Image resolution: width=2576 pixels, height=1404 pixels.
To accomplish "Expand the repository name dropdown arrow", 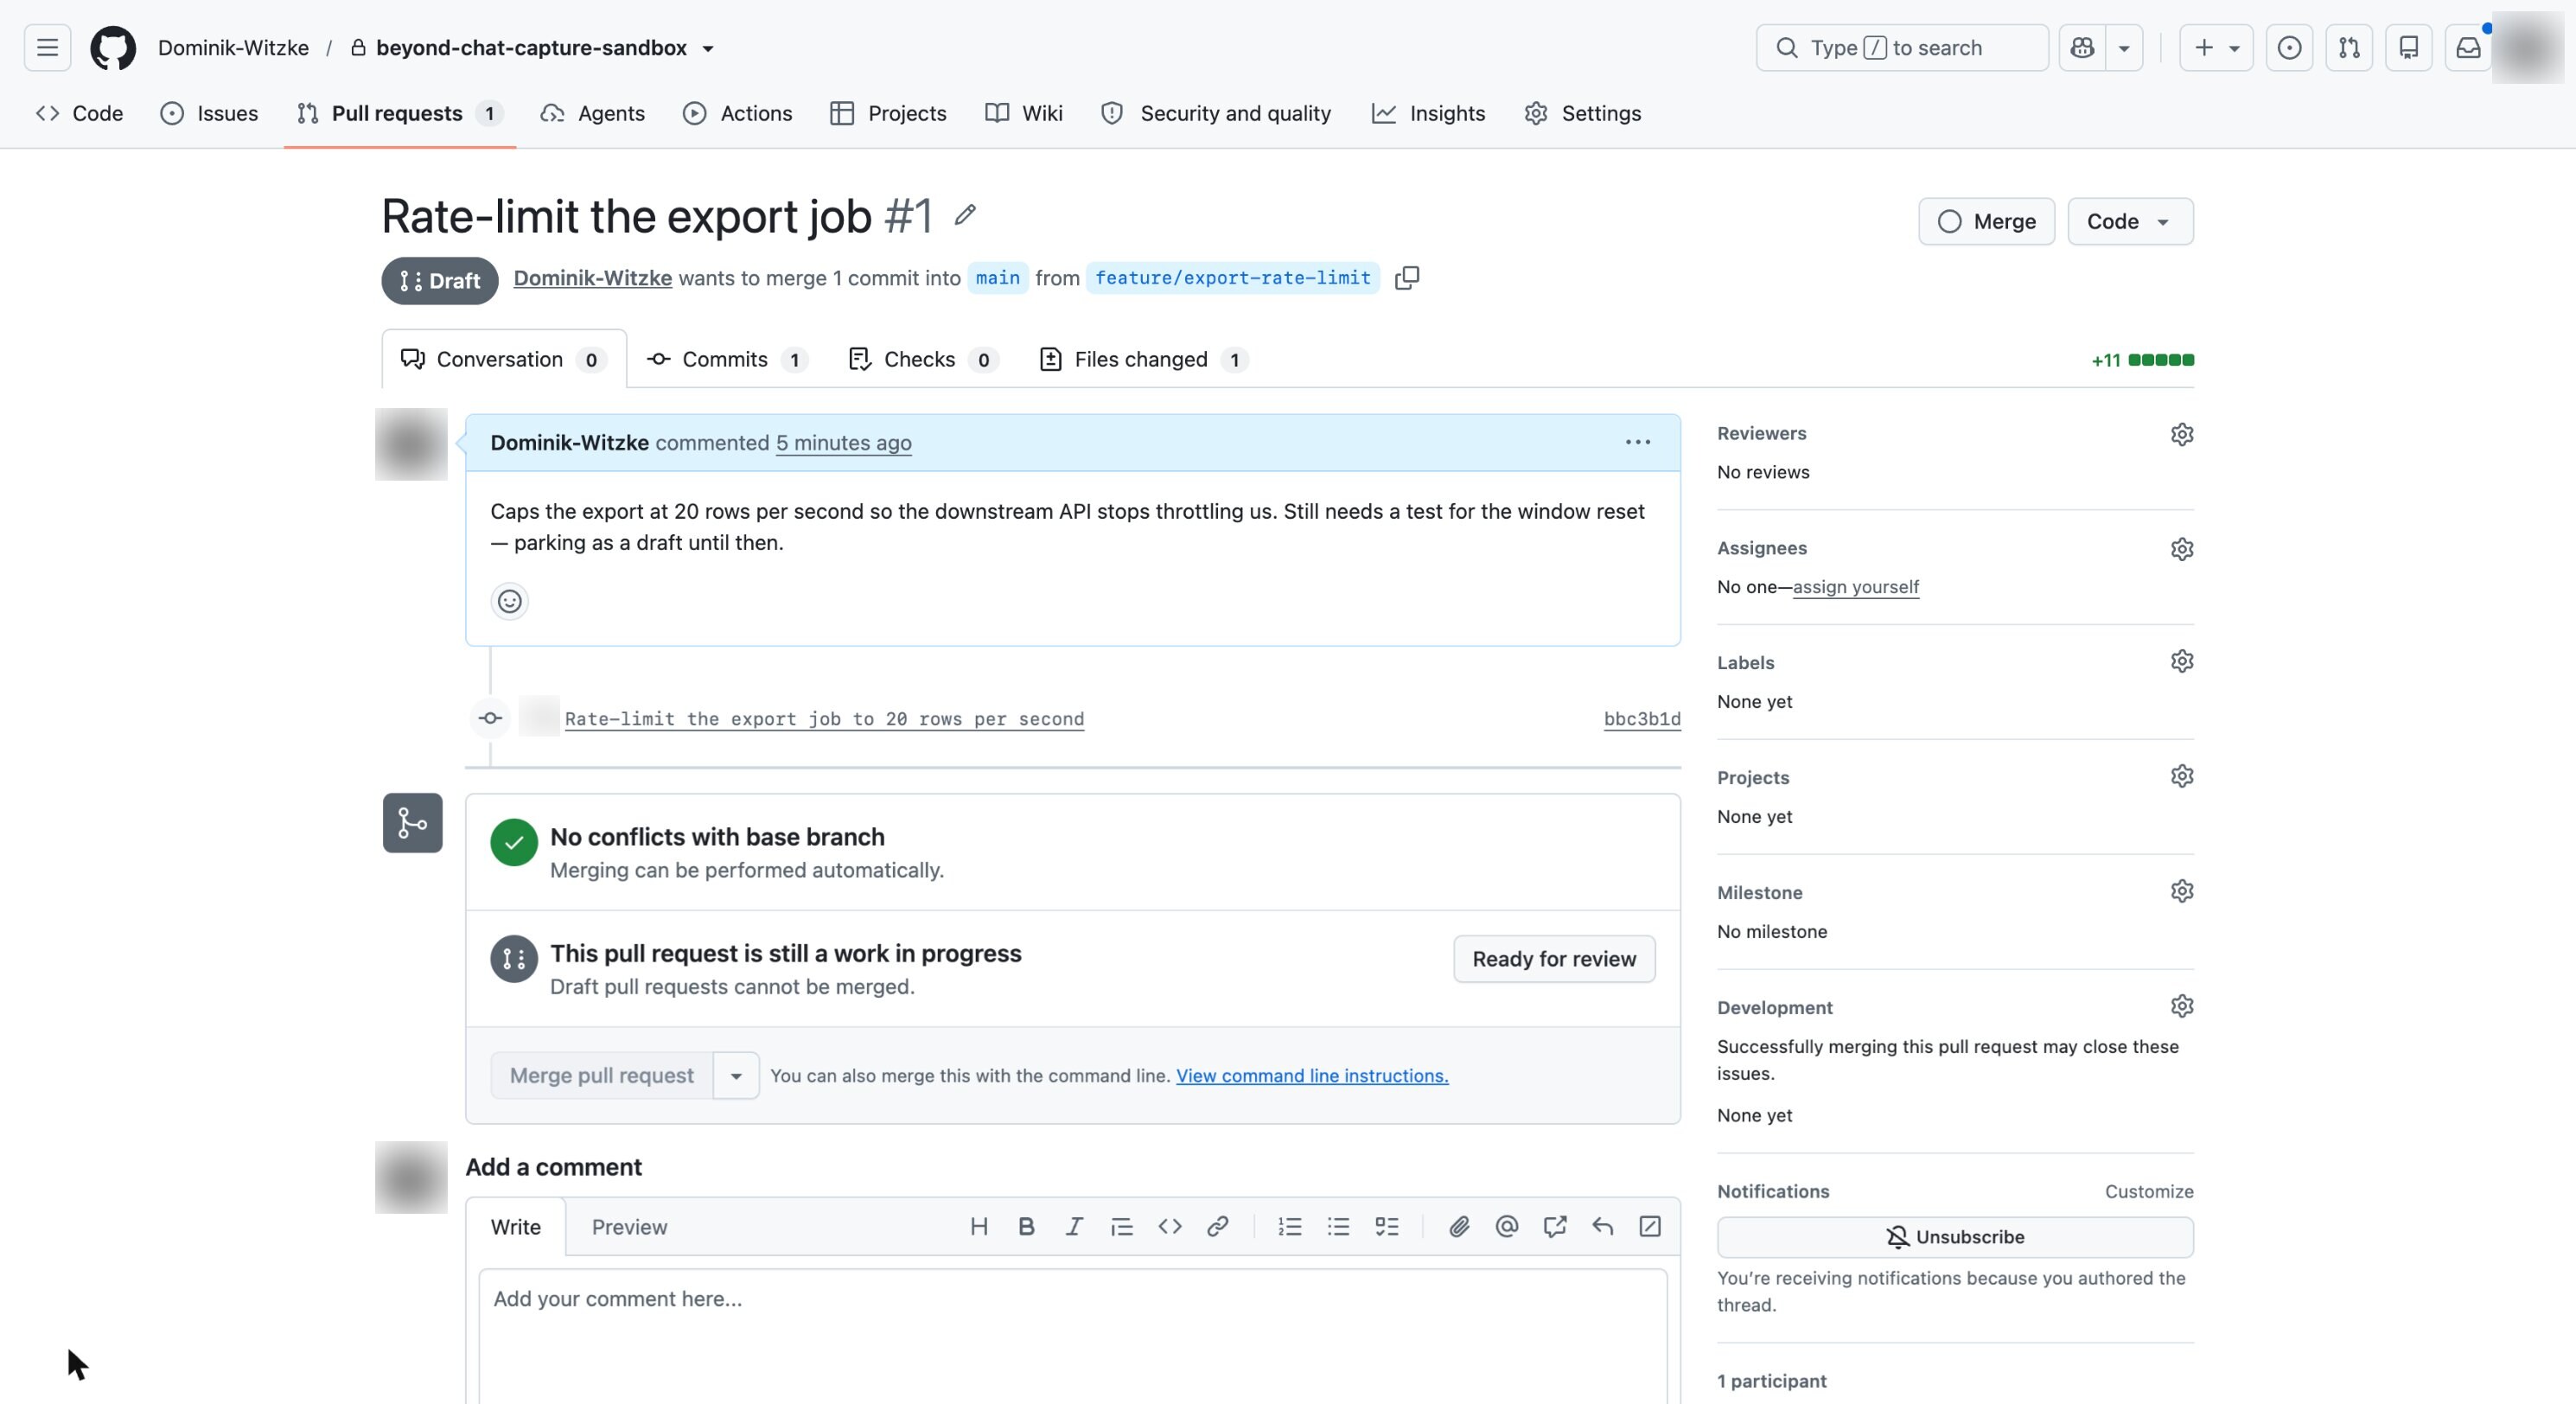I will [708, 49].
